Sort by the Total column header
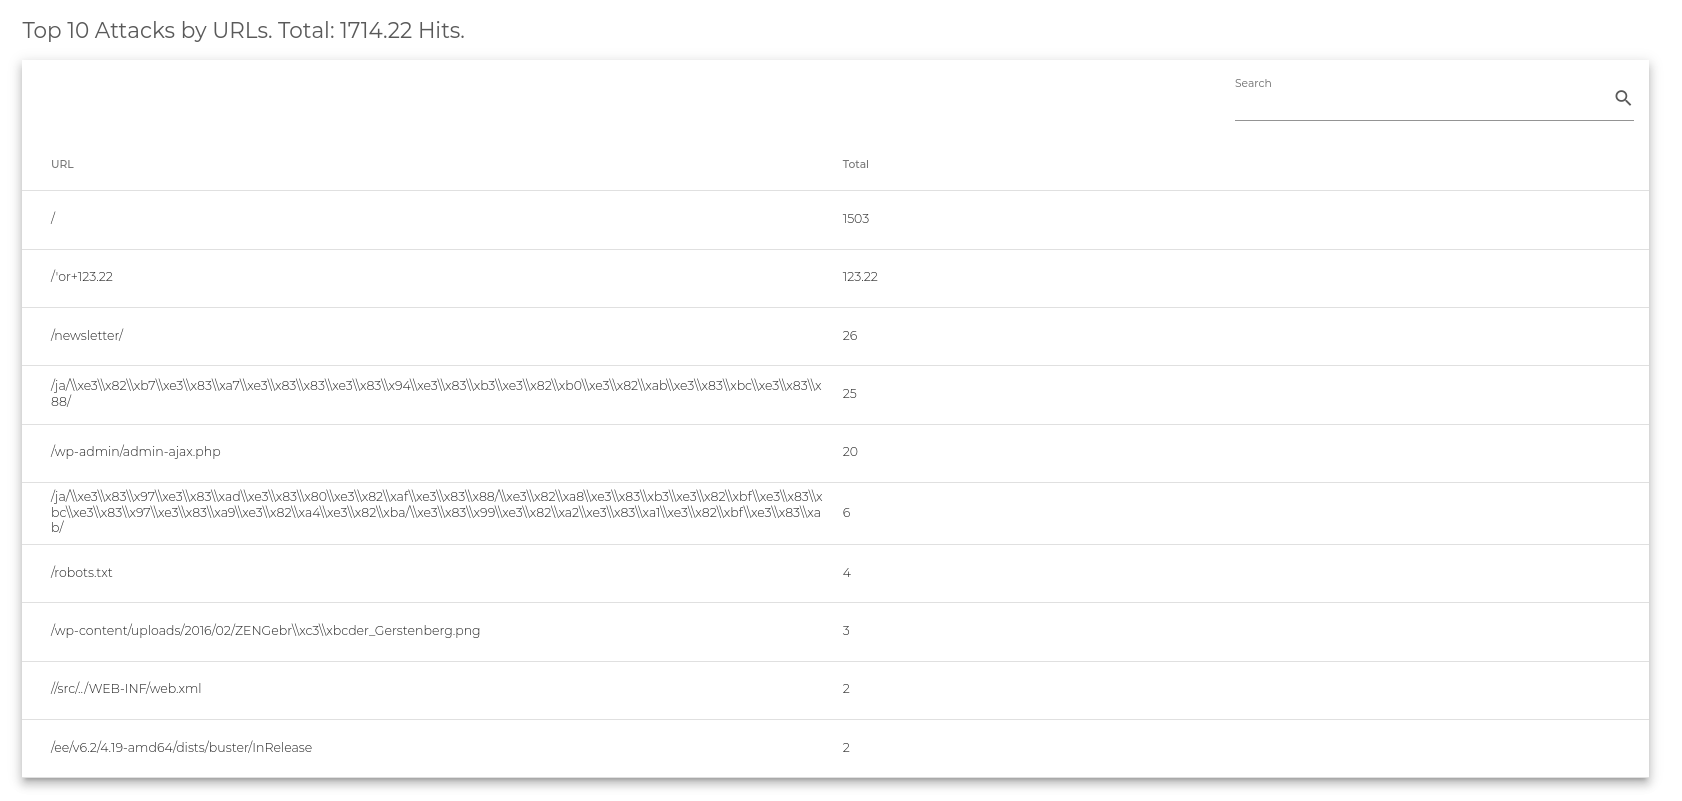1682x801 pixels. tap(855, 164)
